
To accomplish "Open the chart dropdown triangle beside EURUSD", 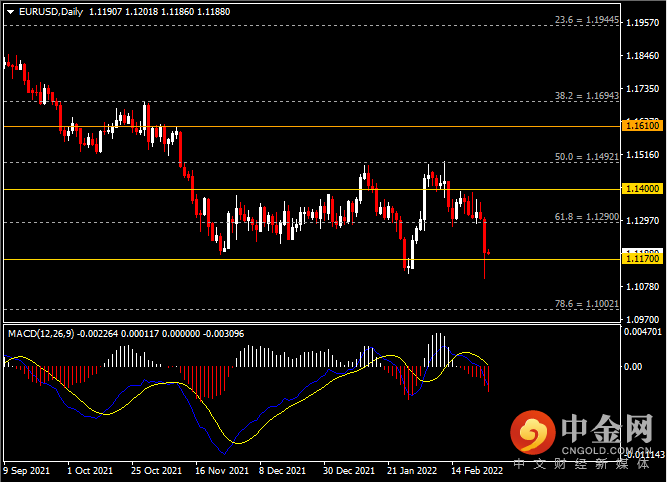I will coord(11,12).
